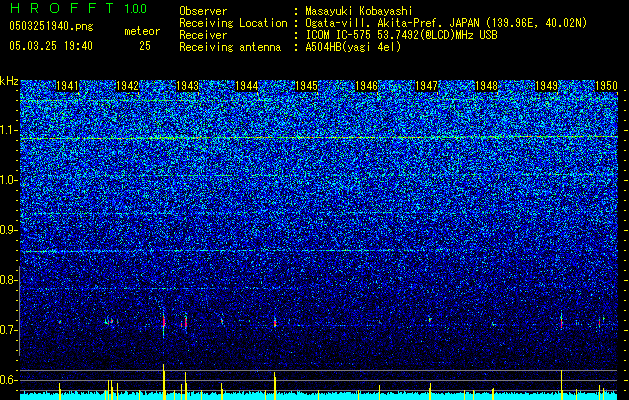This screenshot has width=629, height=400.
Task: Click the Receiving antenna field label
Action: [x=230, y=47]
